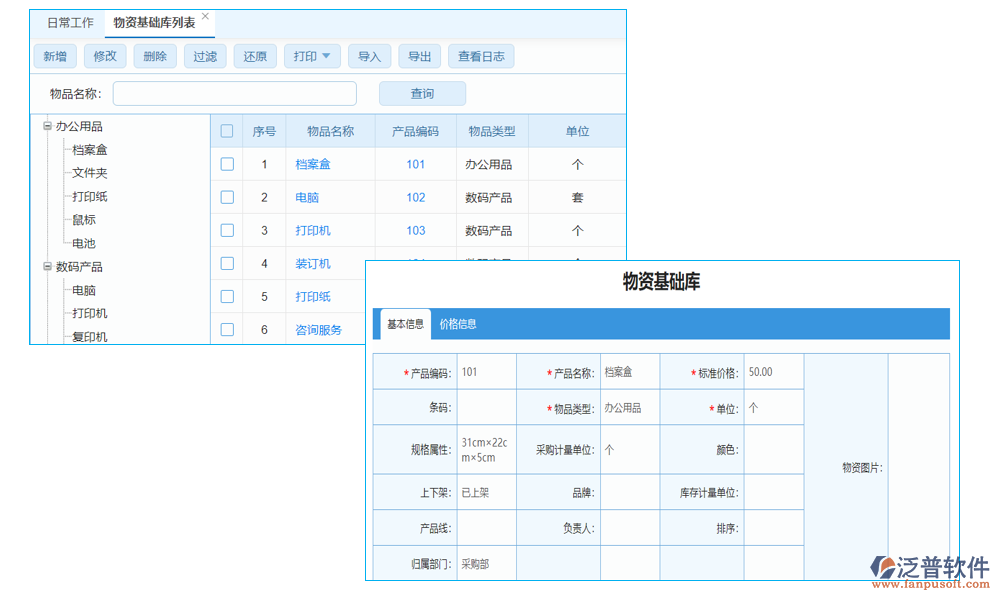Click the 查询 (Search) button
Viewport: 1000px width, 600px height.
(422, 92)
